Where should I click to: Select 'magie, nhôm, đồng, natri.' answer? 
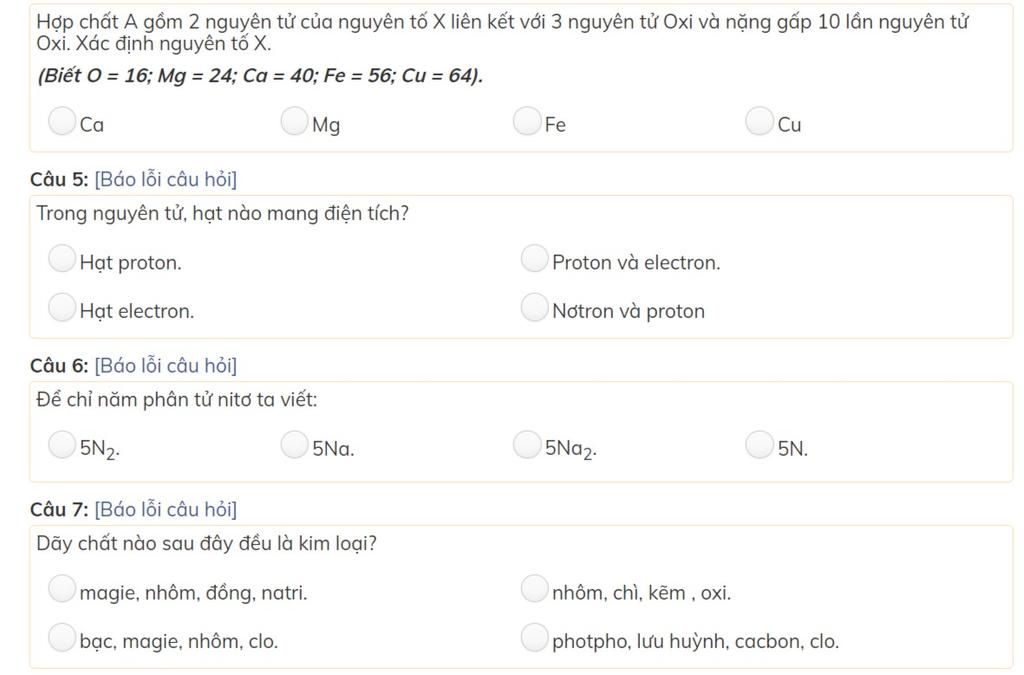62,589
